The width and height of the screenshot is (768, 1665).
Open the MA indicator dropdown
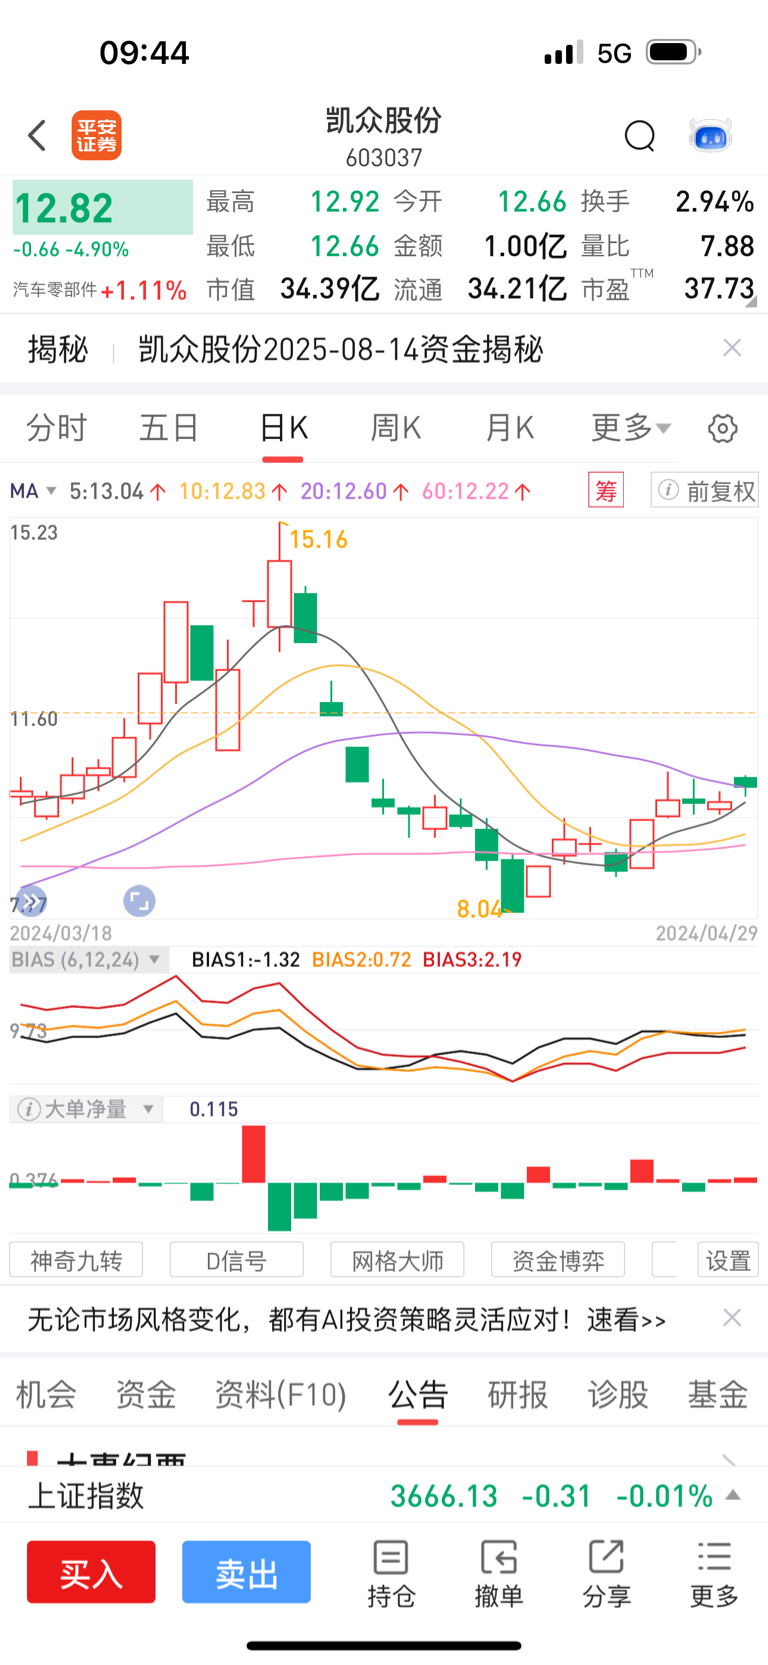point(33,491)
